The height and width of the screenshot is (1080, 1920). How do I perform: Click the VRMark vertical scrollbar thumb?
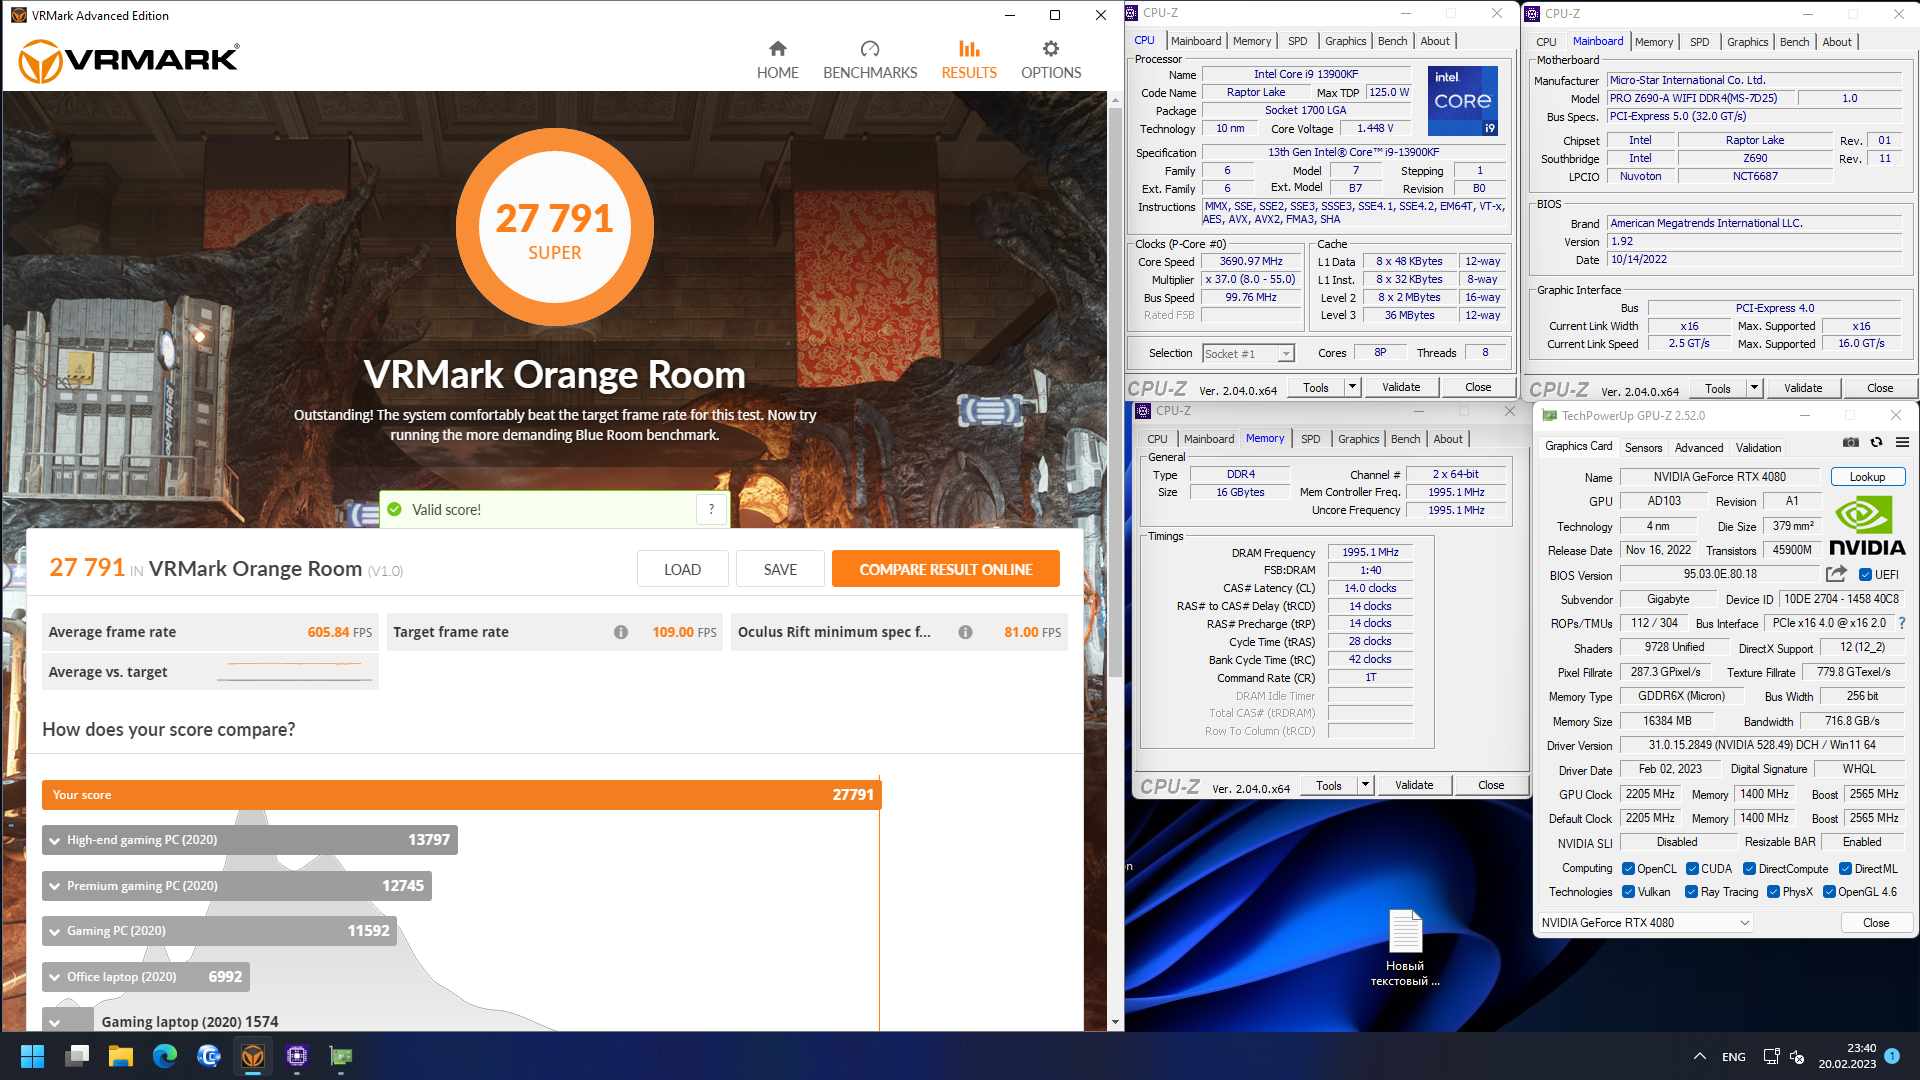tap(1115, 390)
